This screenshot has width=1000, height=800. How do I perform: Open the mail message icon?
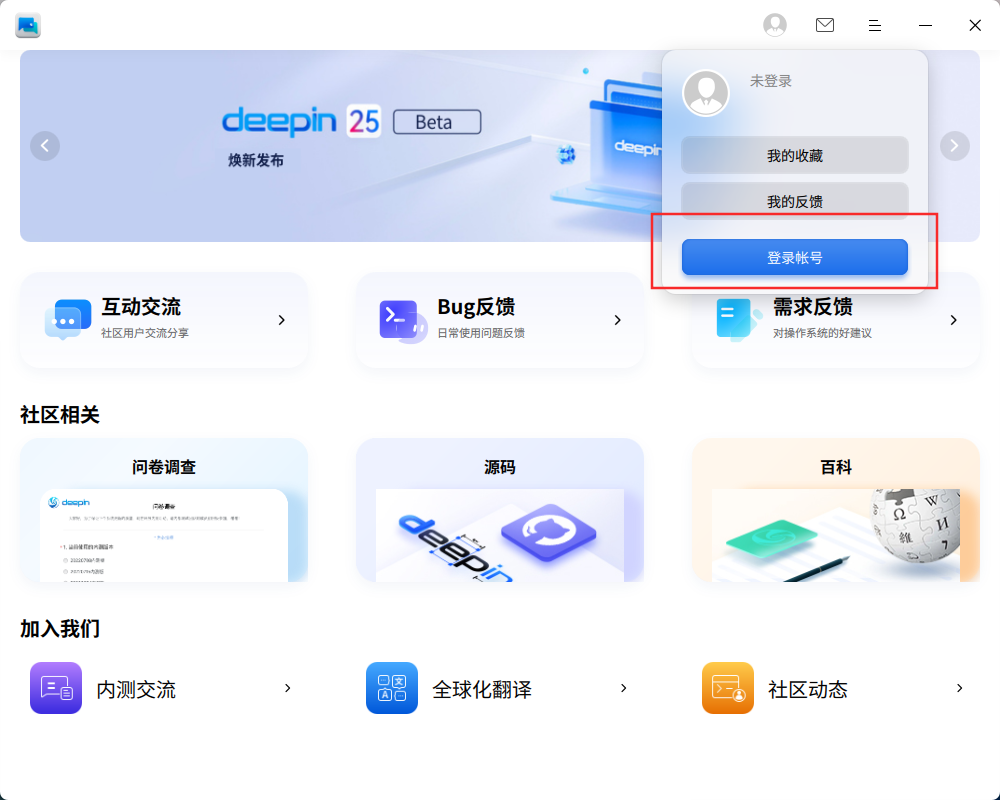coord(825,25)
